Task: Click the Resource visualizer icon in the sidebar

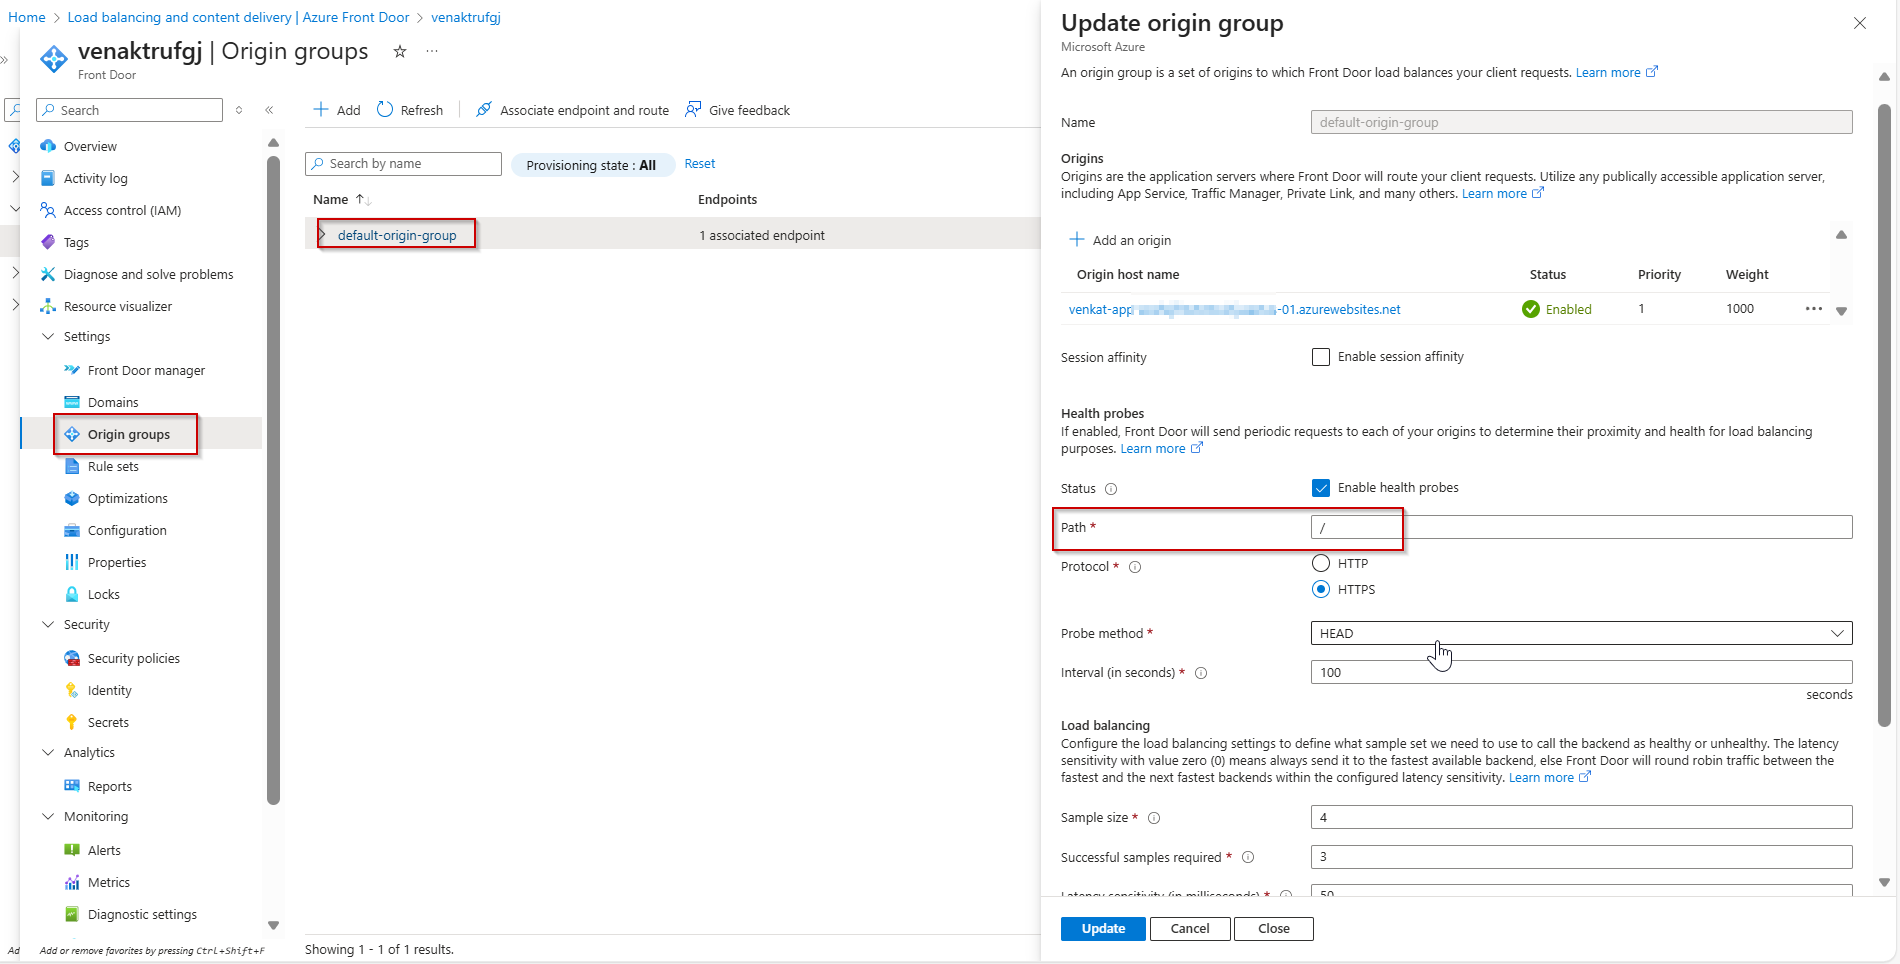Action: 47,306
